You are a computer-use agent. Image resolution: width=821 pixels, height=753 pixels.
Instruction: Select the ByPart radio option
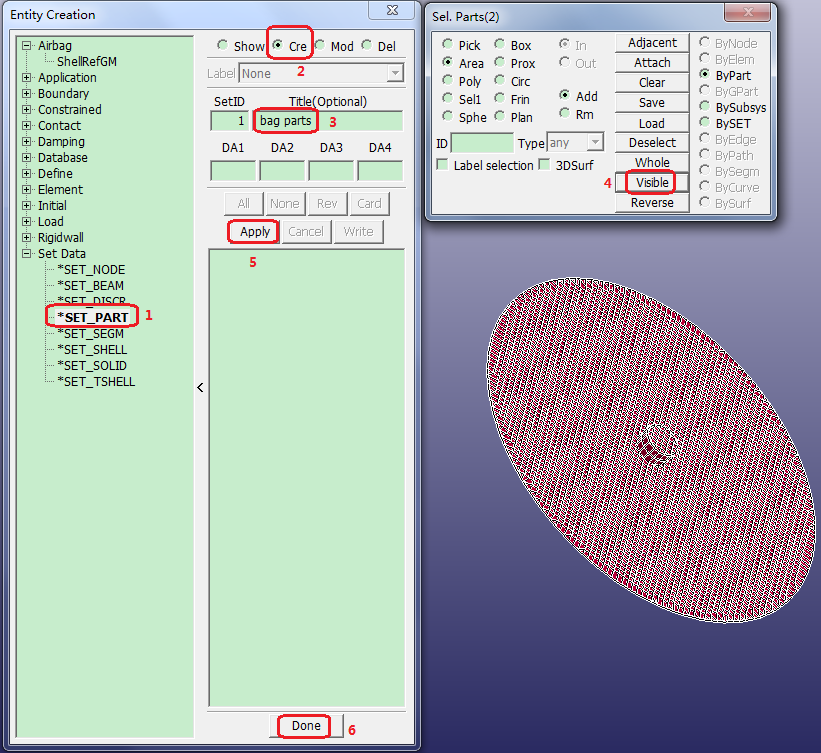(x=705, y=75)
